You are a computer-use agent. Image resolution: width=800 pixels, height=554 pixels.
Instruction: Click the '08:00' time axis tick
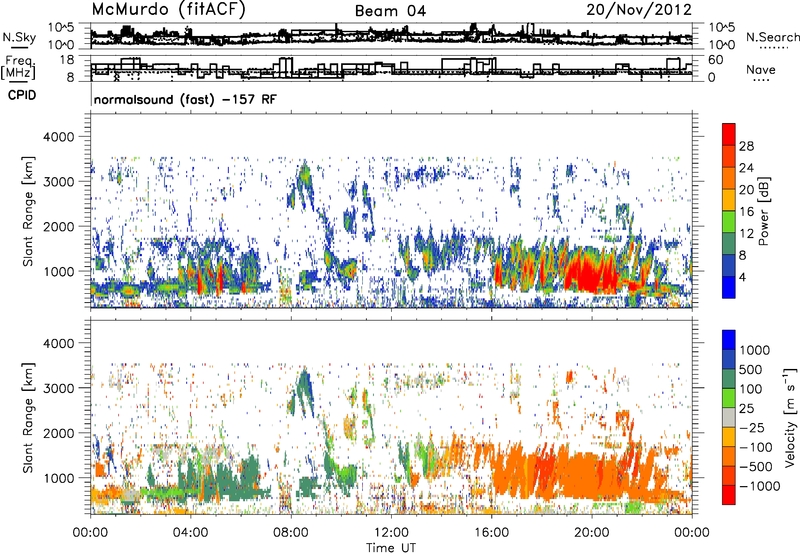click(291, 533)
